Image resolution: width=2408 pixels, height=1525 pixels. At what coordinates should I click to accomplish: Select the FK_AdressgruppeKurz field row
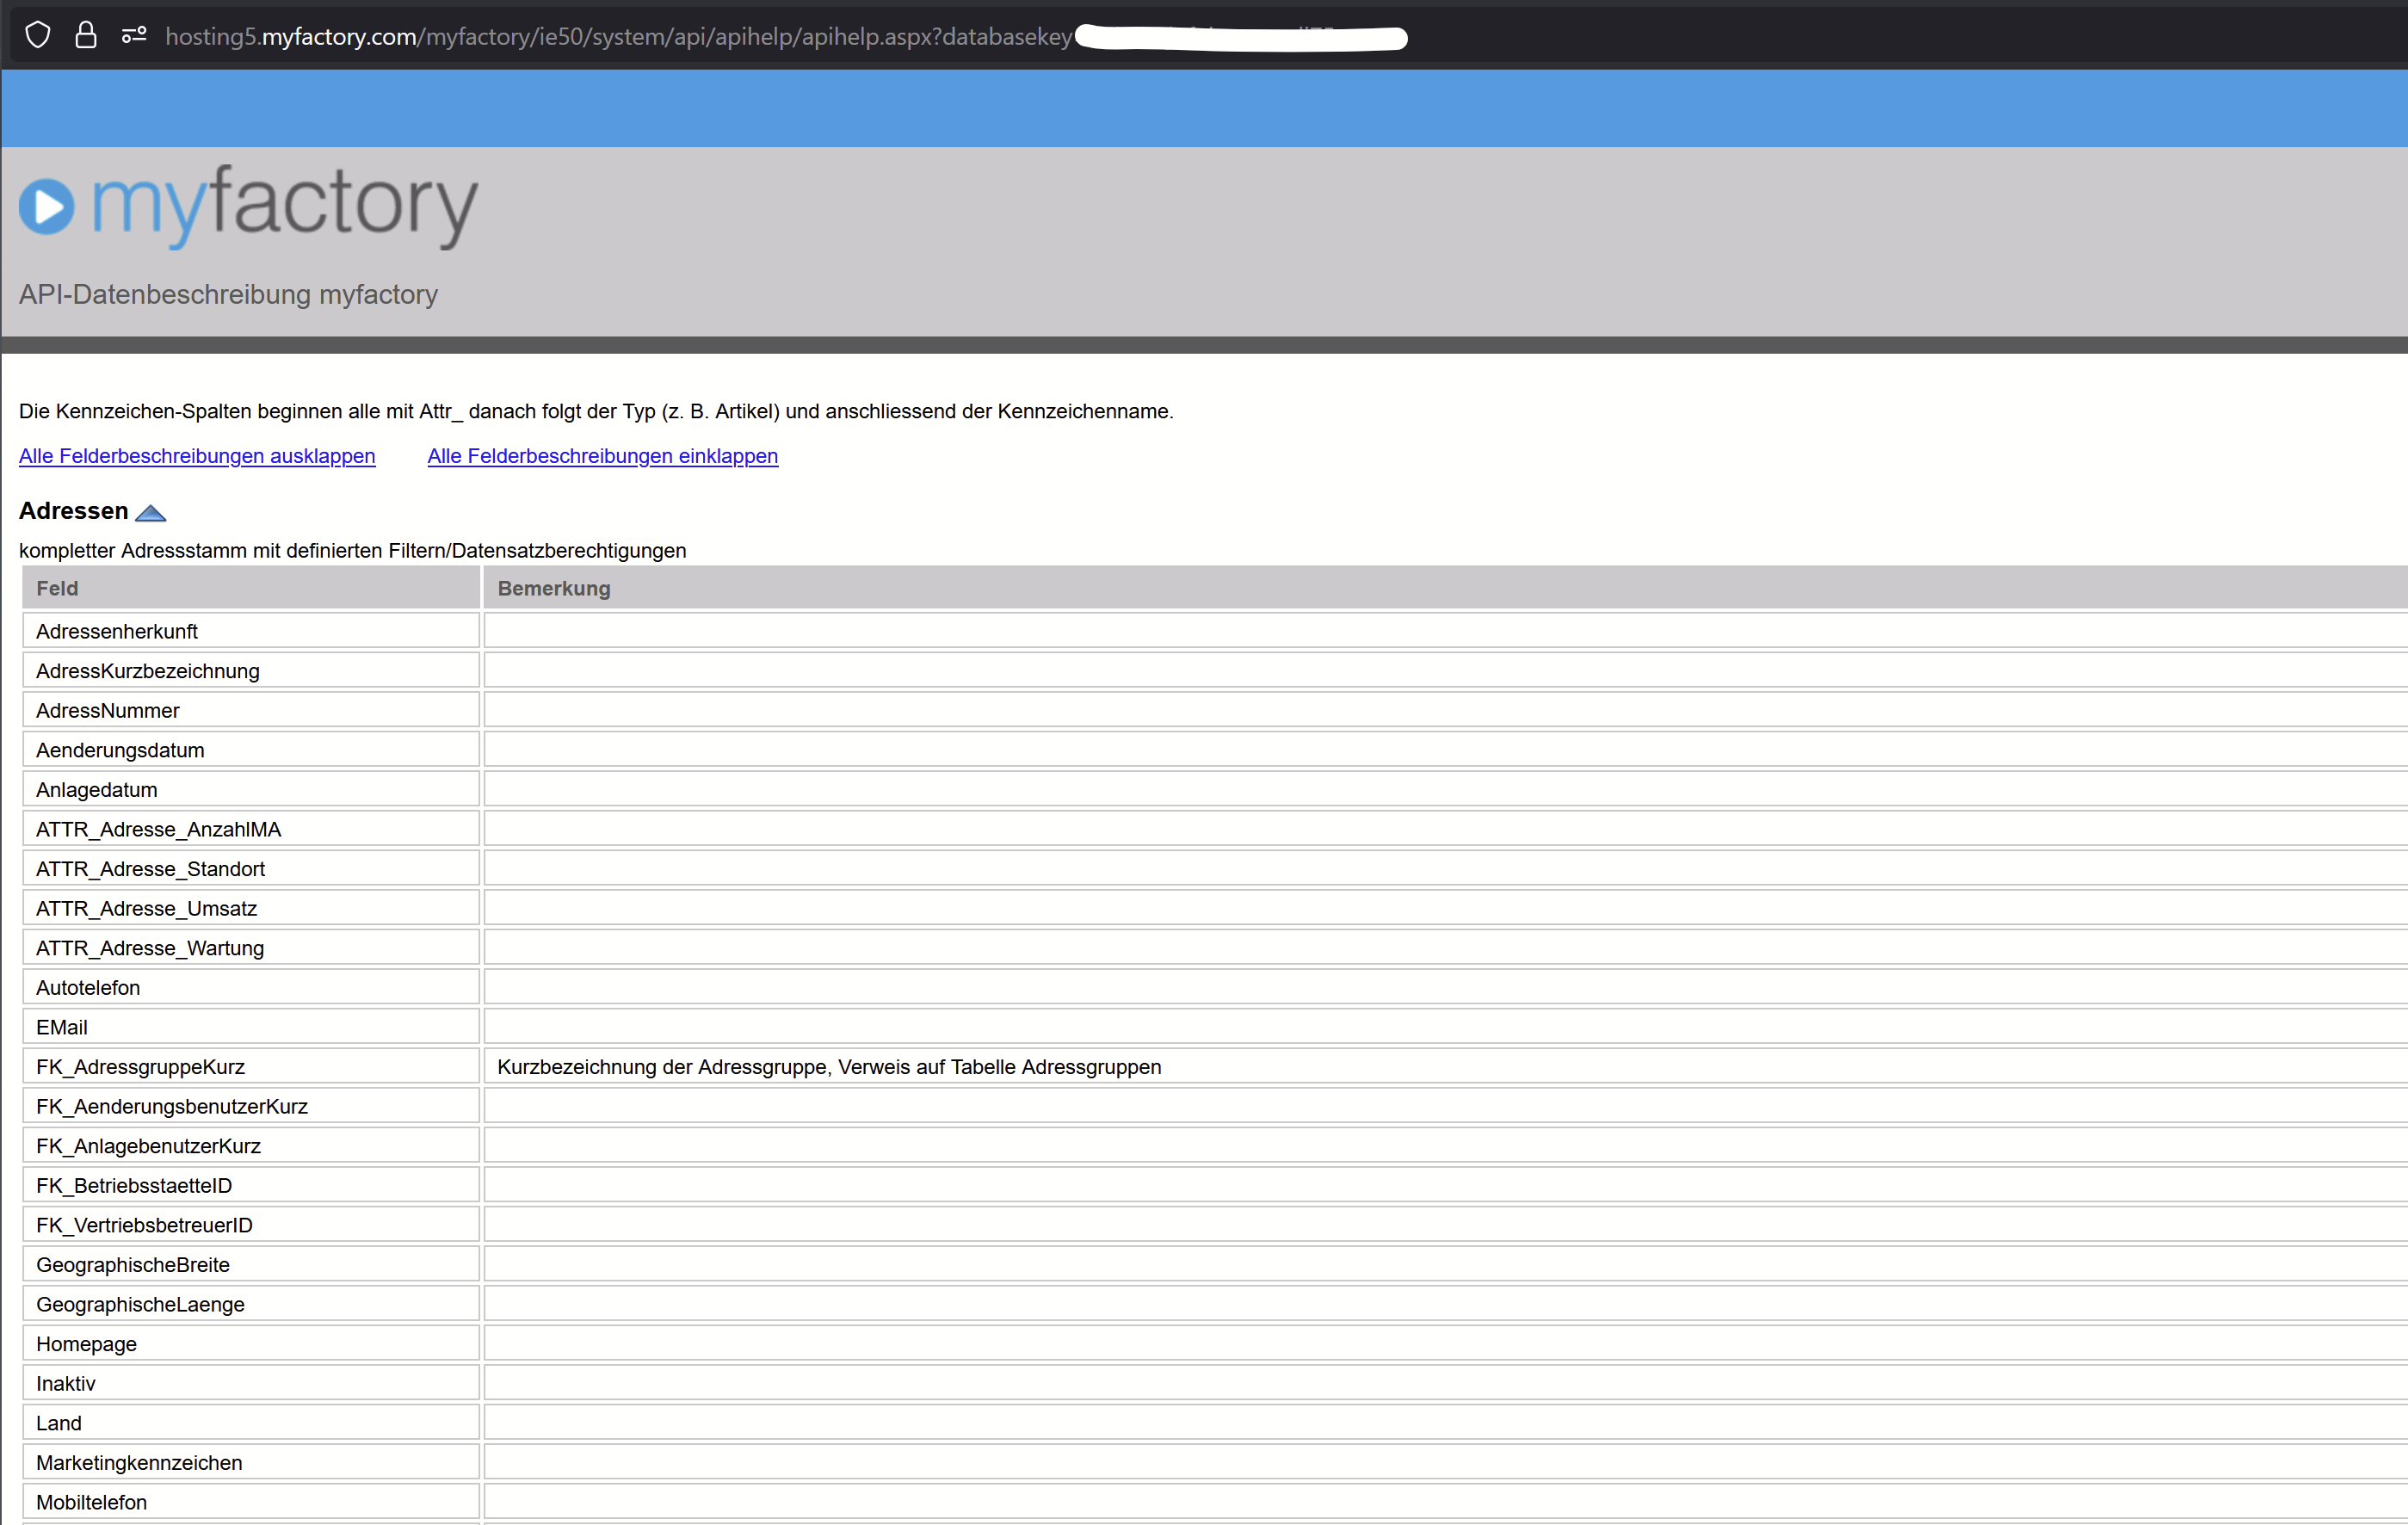(x=140, y=1066)
